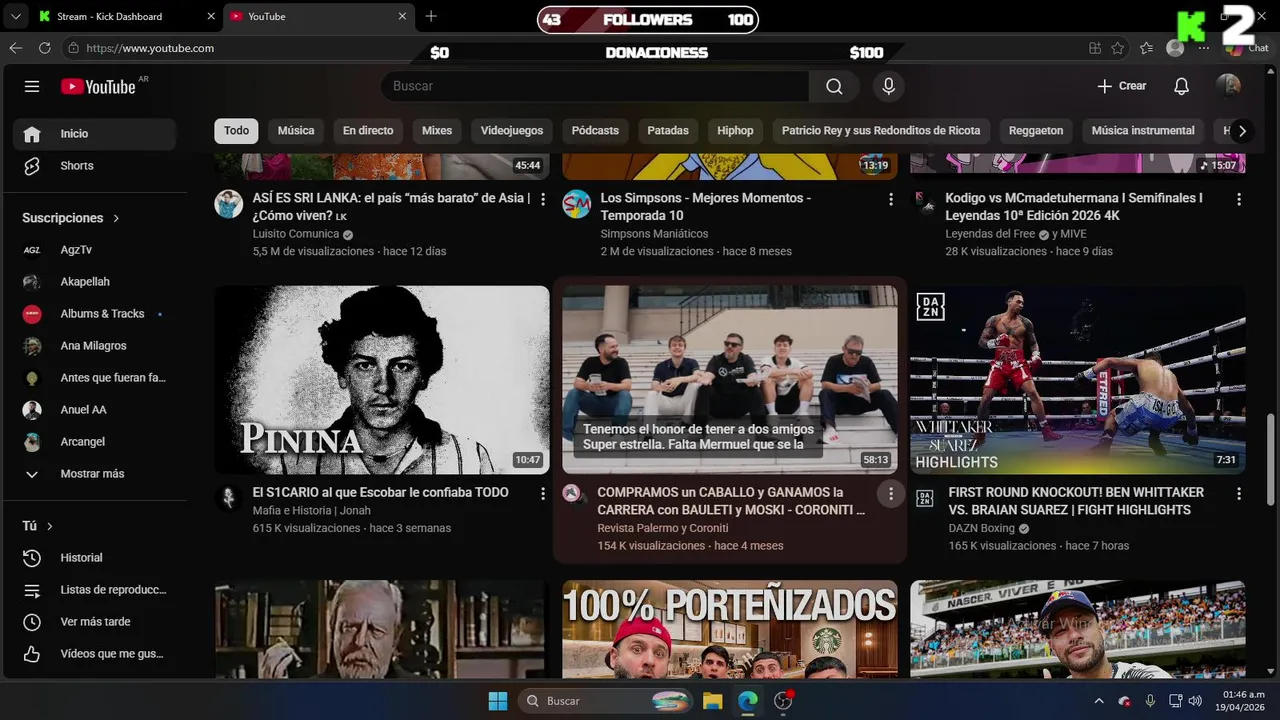The width and height of the screenshot is (1280, 720).
Task: Open Inicio in the sidebar
Action: [95, 134]
